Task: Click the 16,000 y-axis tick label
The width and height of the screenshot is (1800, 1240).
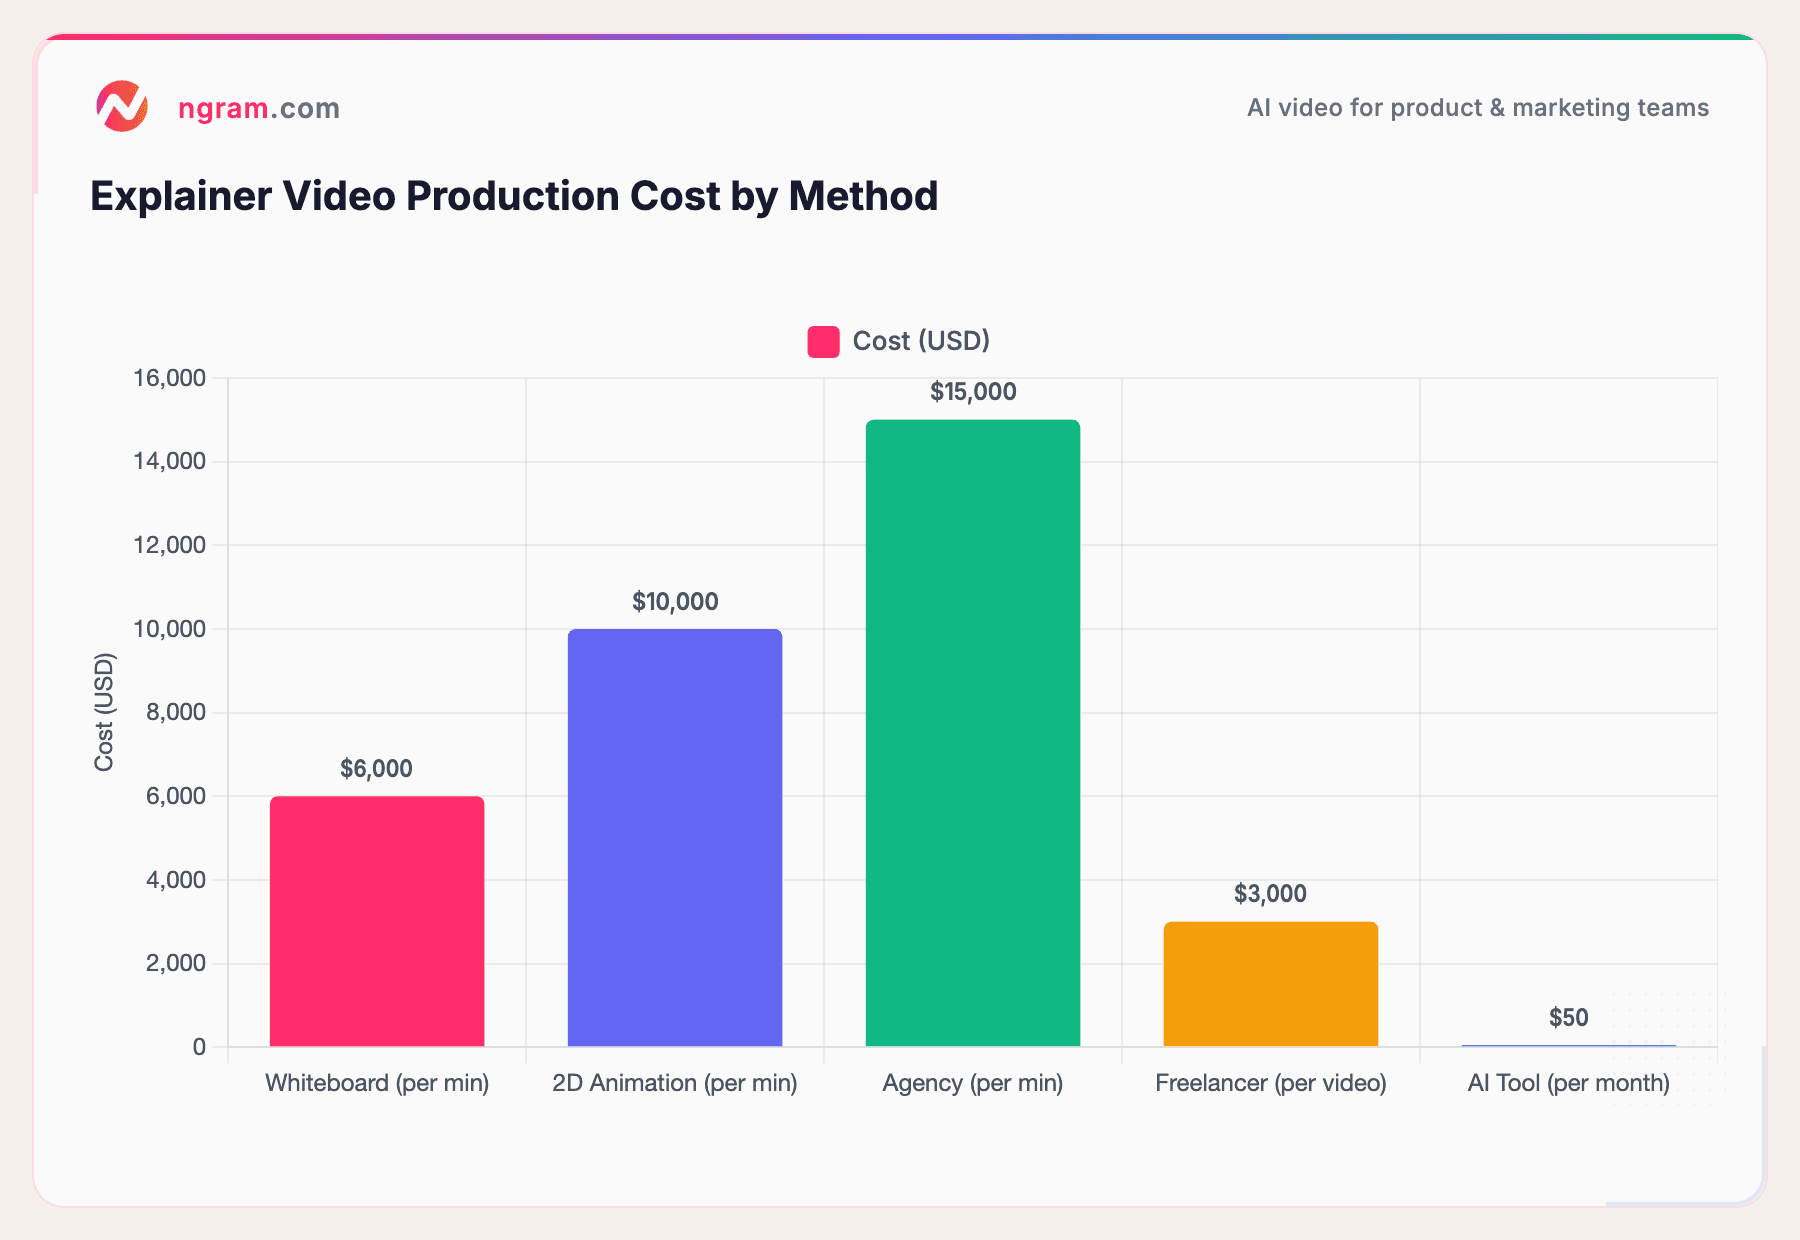Action: point(168,378)
